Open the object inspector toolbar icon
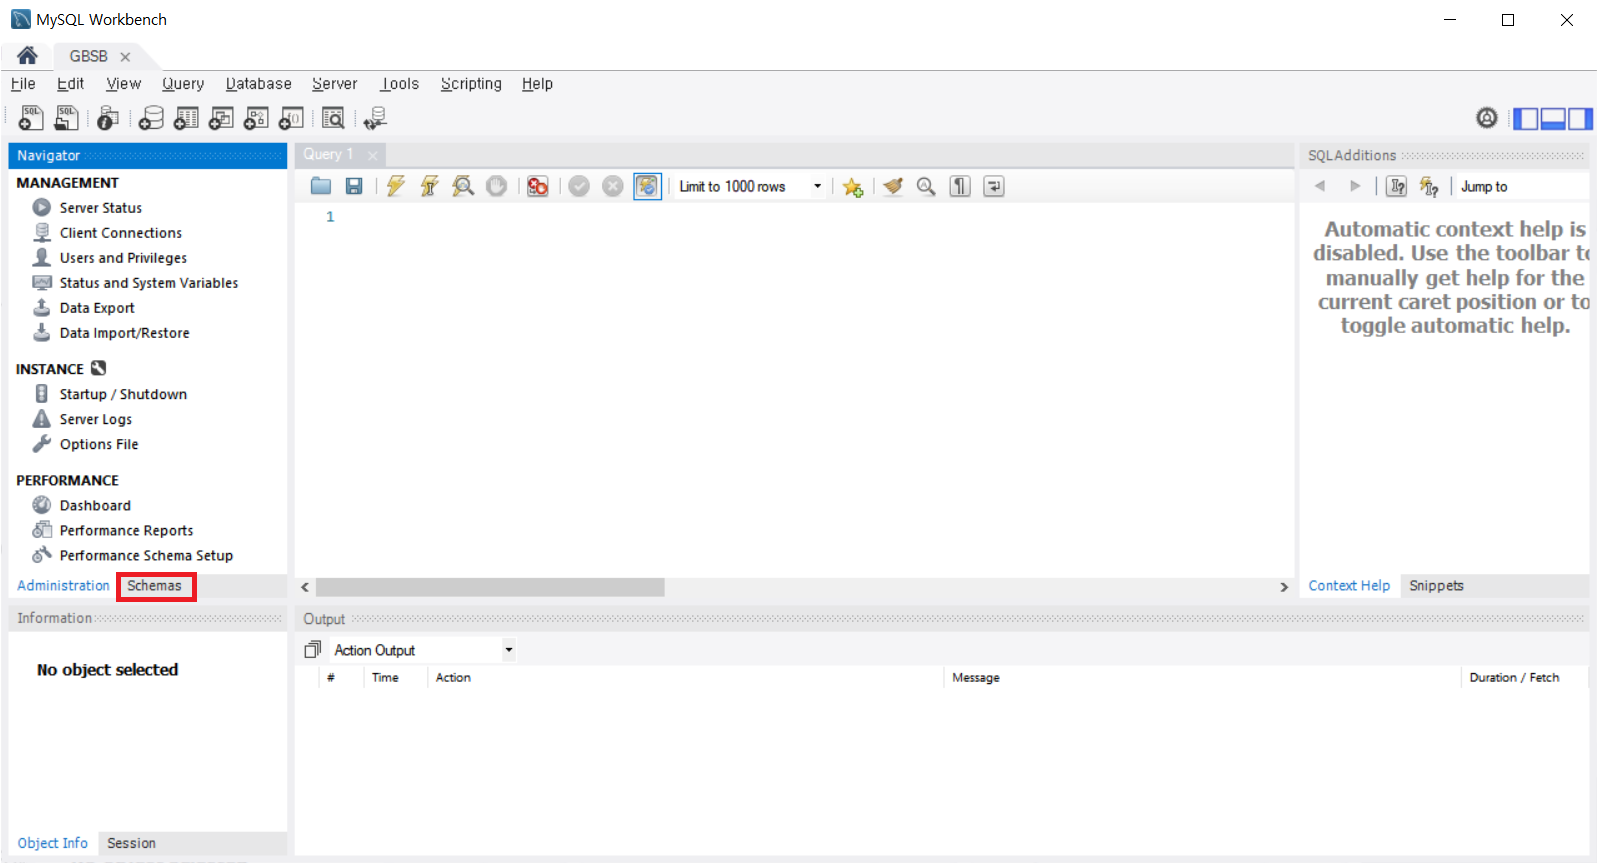Viewport: 1598px width, 864px height. tap(108, 118)
